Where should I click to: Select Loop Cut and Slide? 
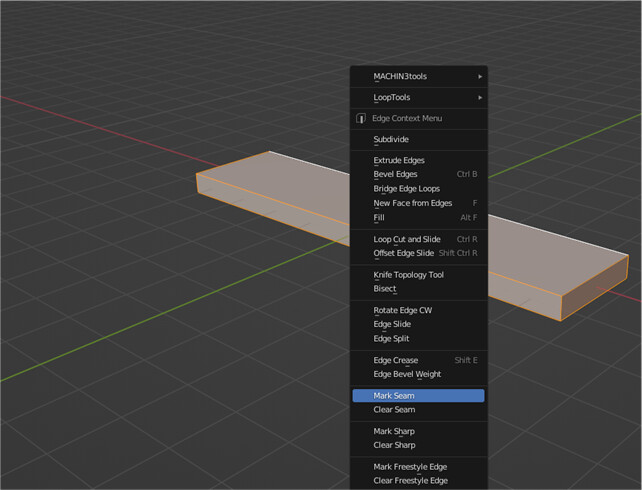click(418, 239)
